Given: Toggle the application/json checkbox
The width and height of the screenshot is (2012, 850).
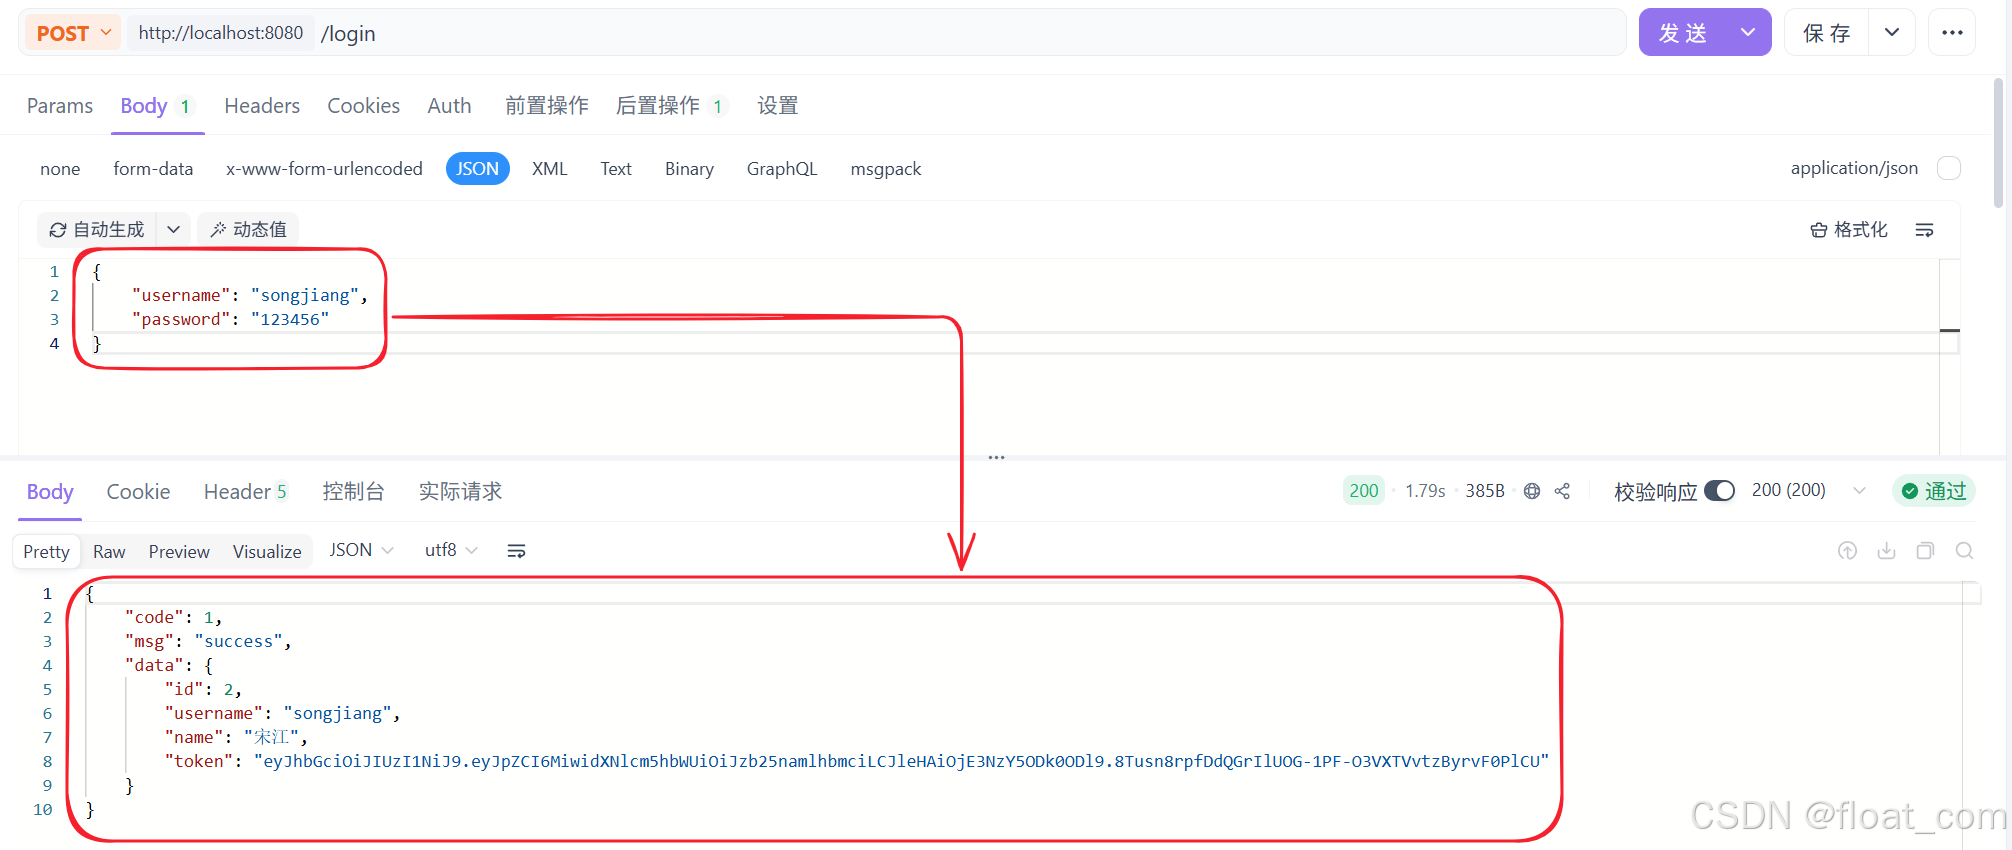Looking at the screenshot, I should coord(1949,168).
